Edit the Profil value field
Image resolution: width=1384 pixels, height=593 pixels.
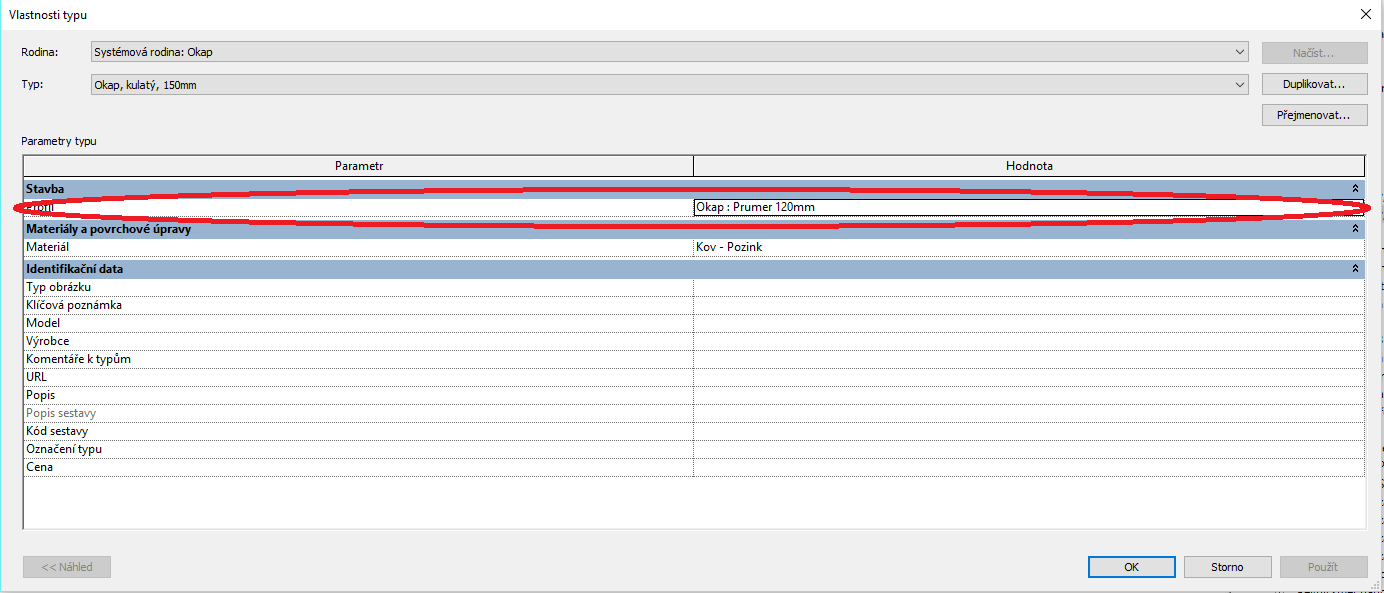click(x=1028, y=207)
